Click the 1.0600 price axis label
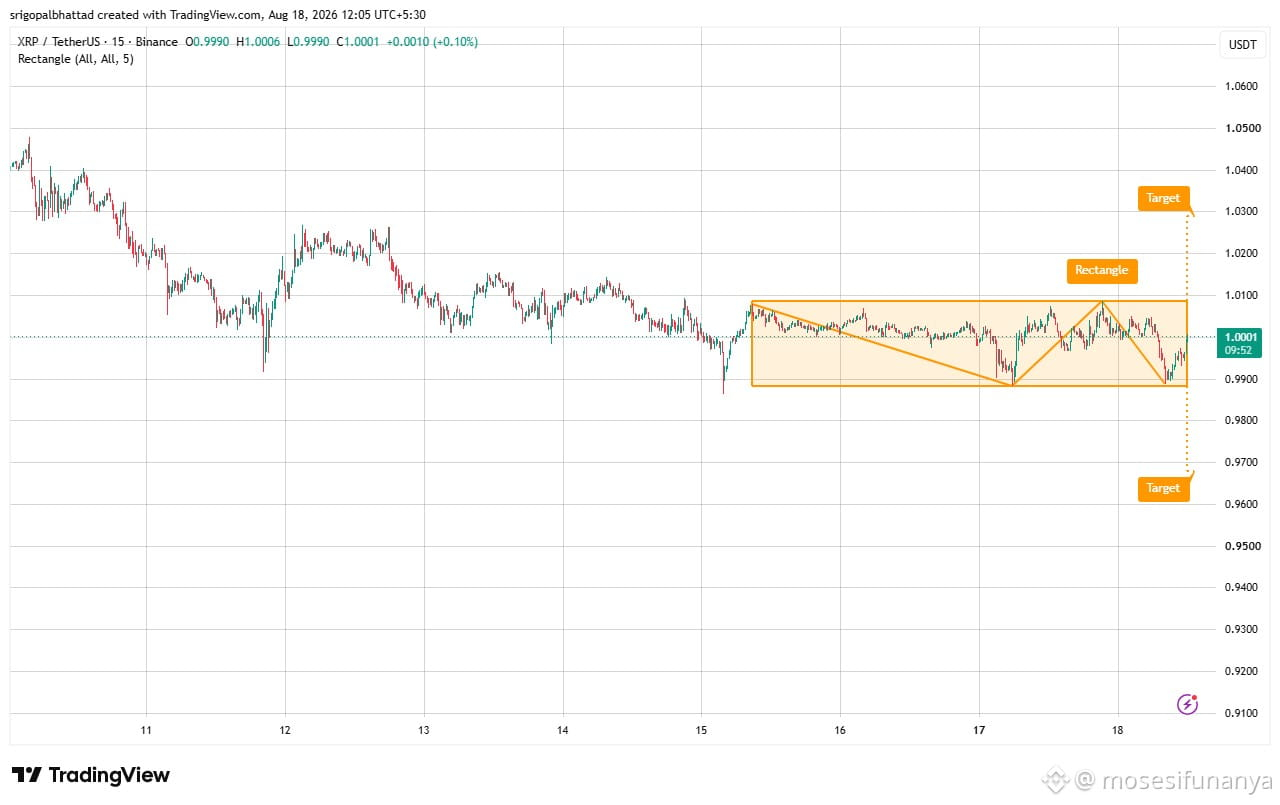 1241,87
